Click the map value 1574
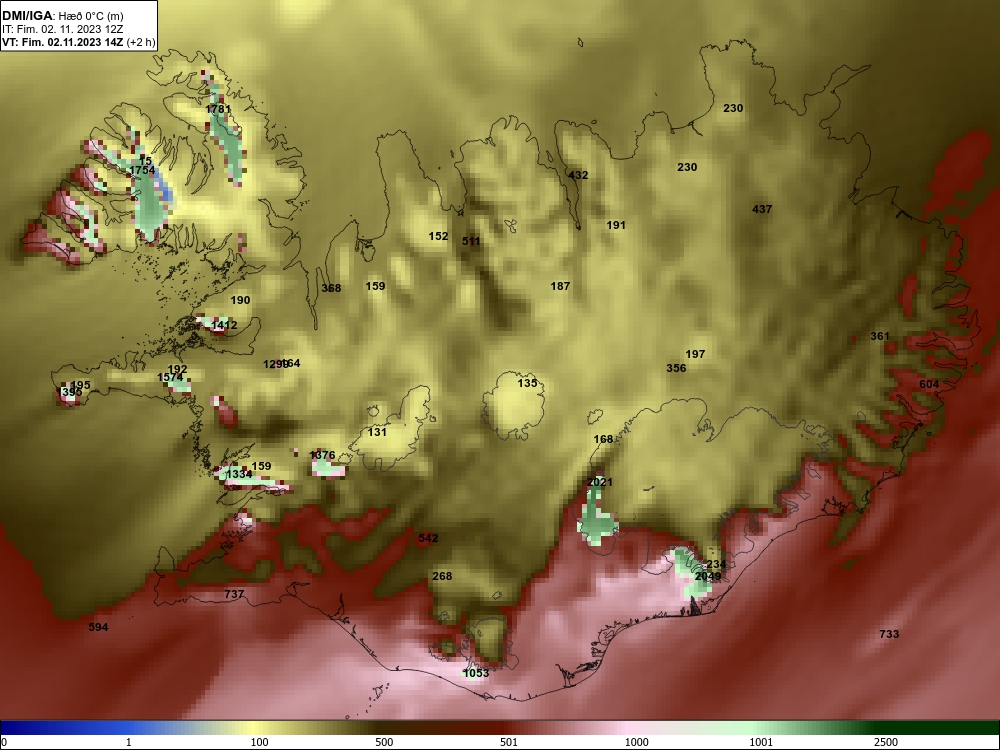1000x750 pixels. click(x=170, y=378)
